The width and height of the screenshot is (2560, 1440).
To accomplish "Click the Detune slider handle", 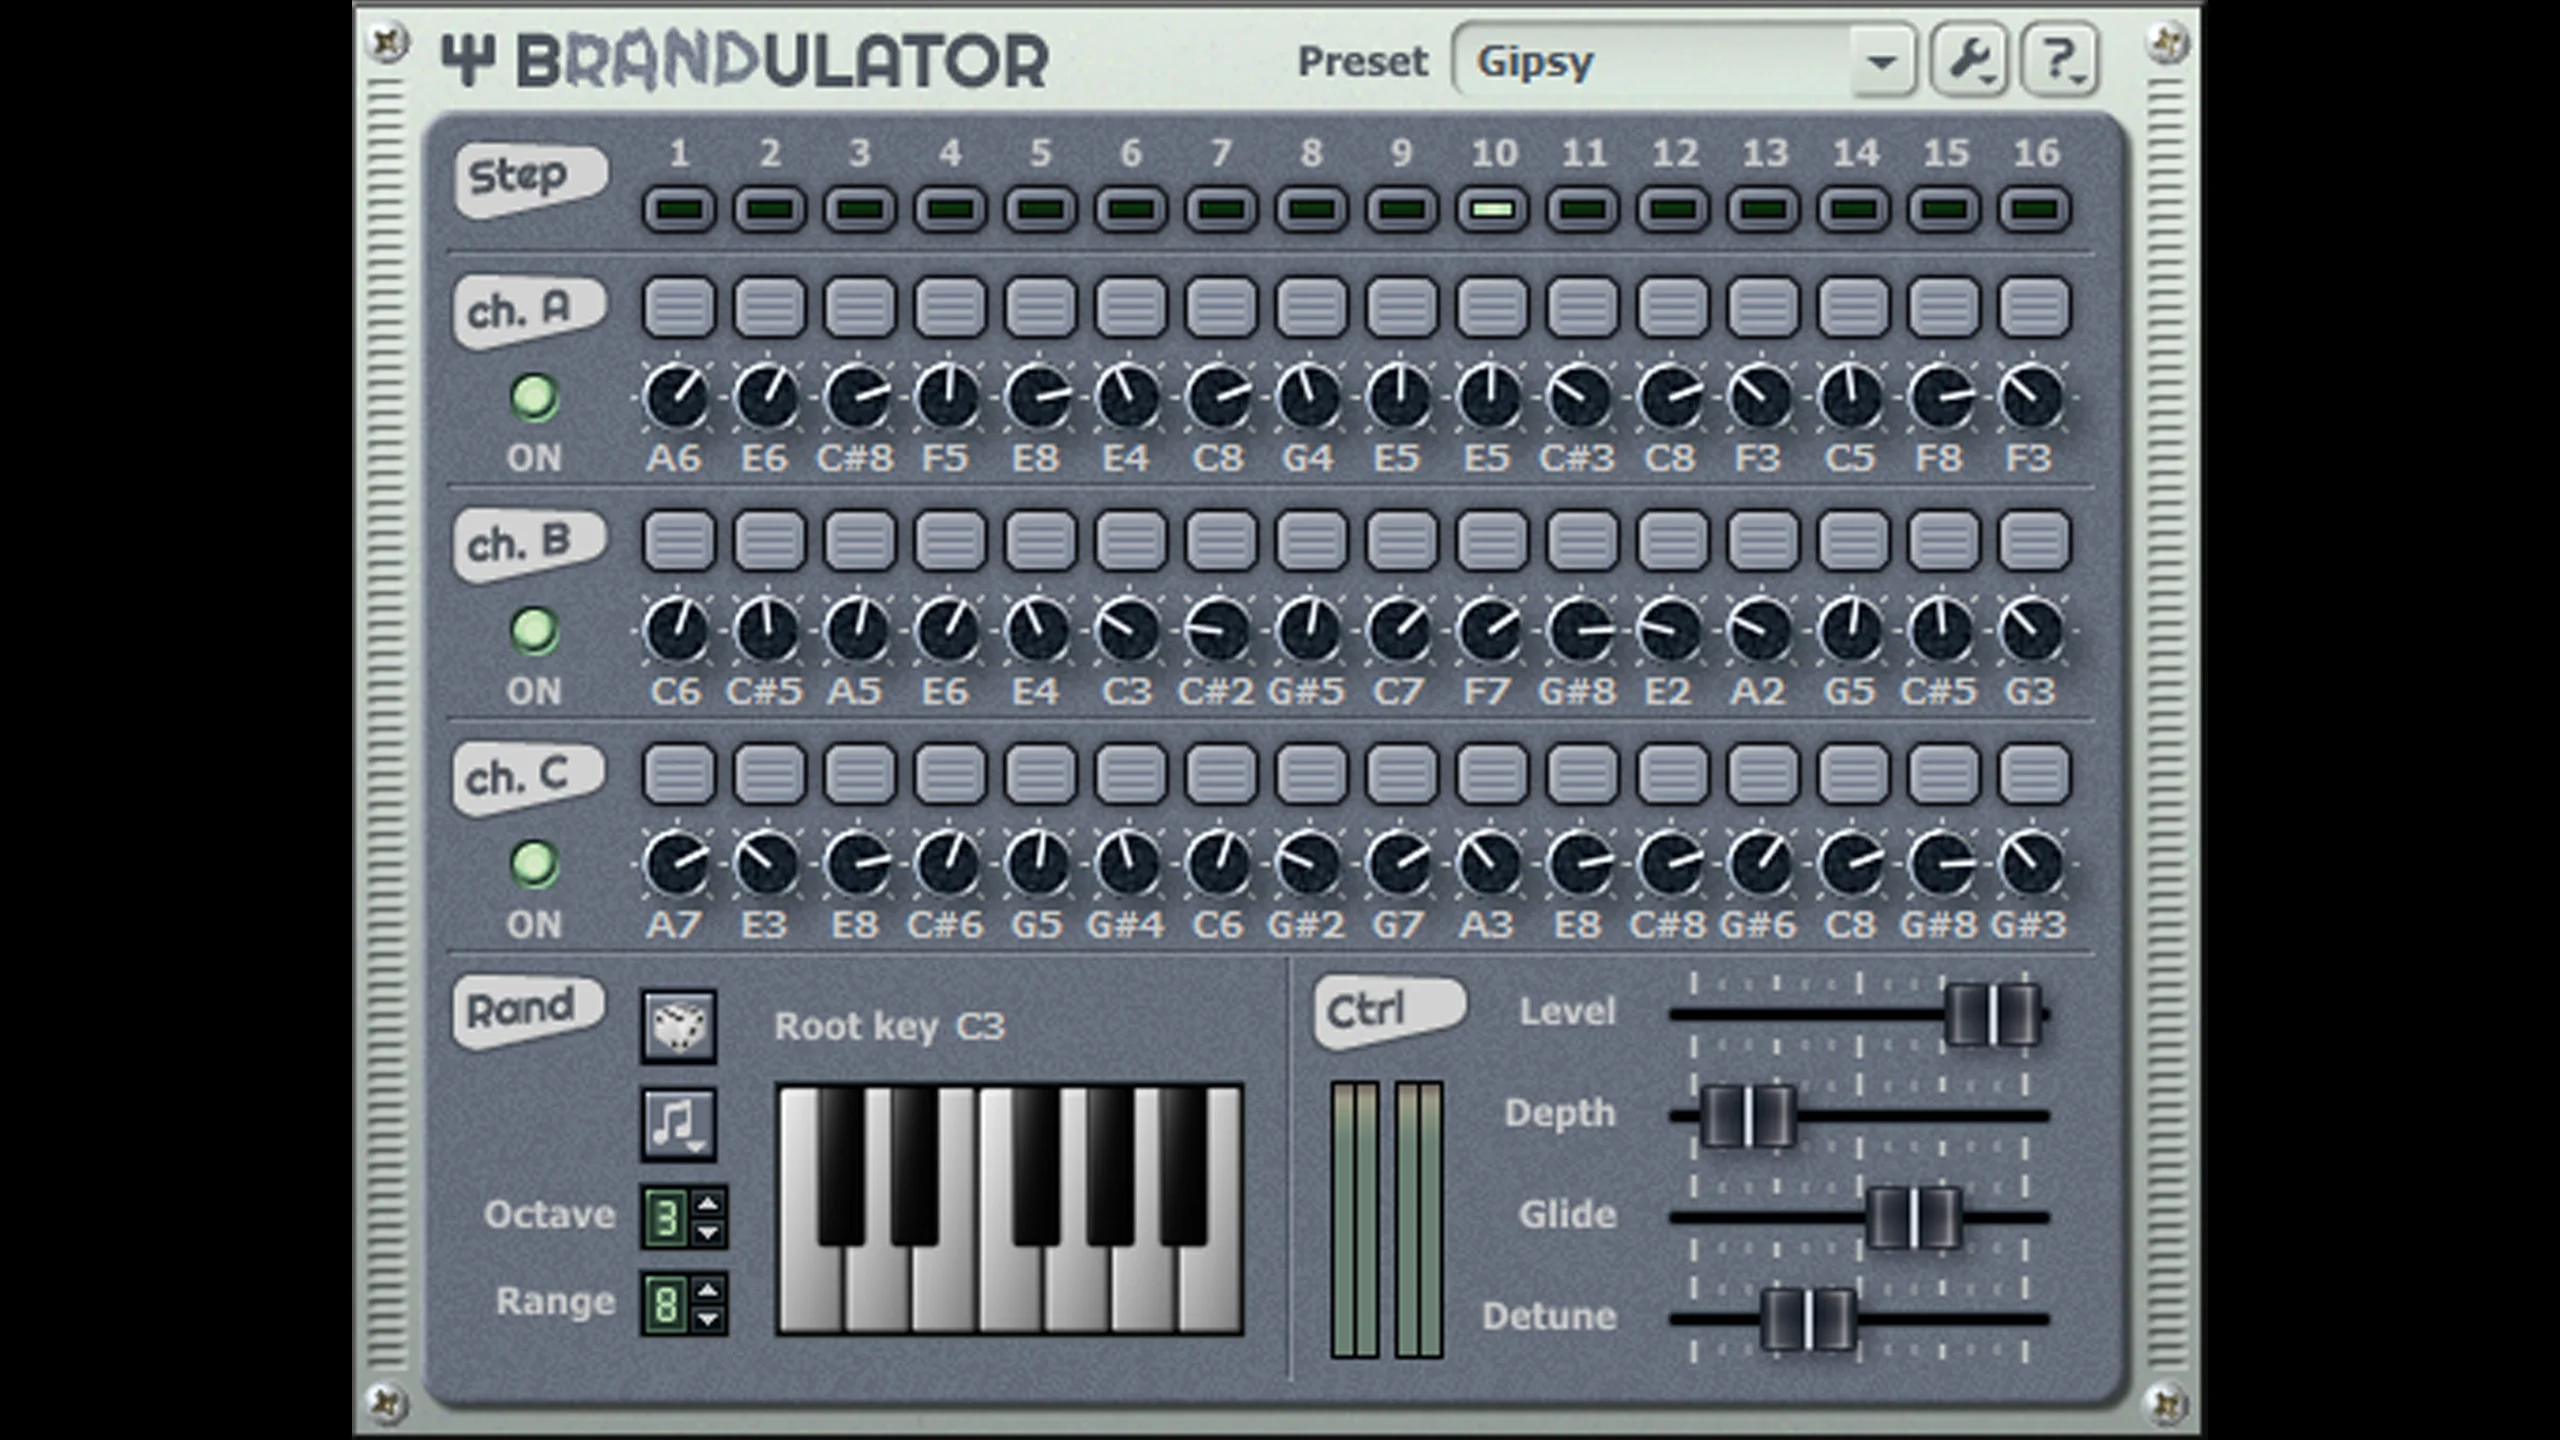I will [1808, 1319].
